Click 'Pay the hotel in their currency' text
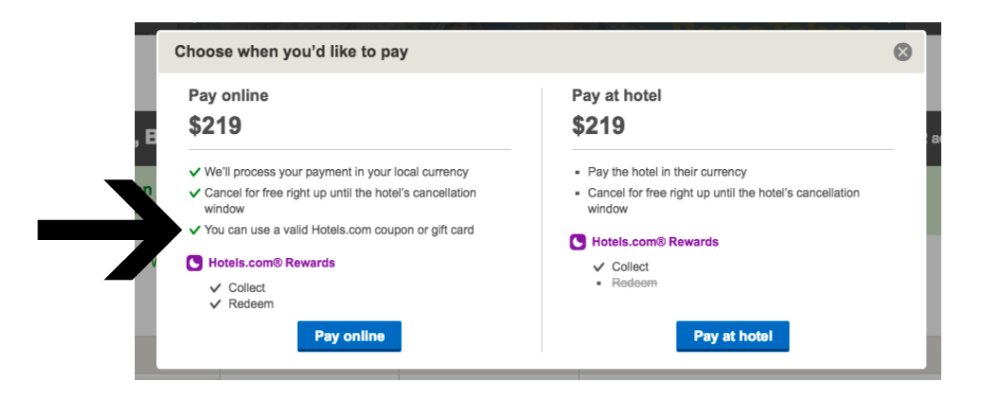 click(x=667, y=172)
